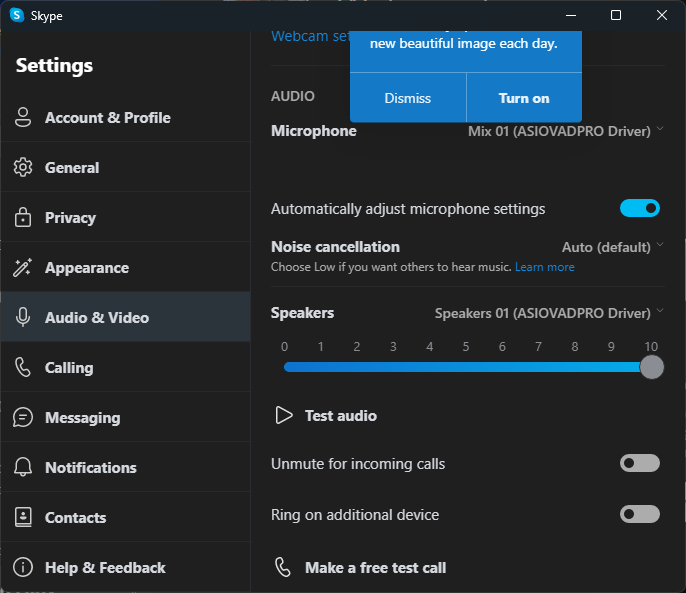
Task: Click the Messaging chat bubble icon
Action: pyautogui.click(x=23, y=417)
